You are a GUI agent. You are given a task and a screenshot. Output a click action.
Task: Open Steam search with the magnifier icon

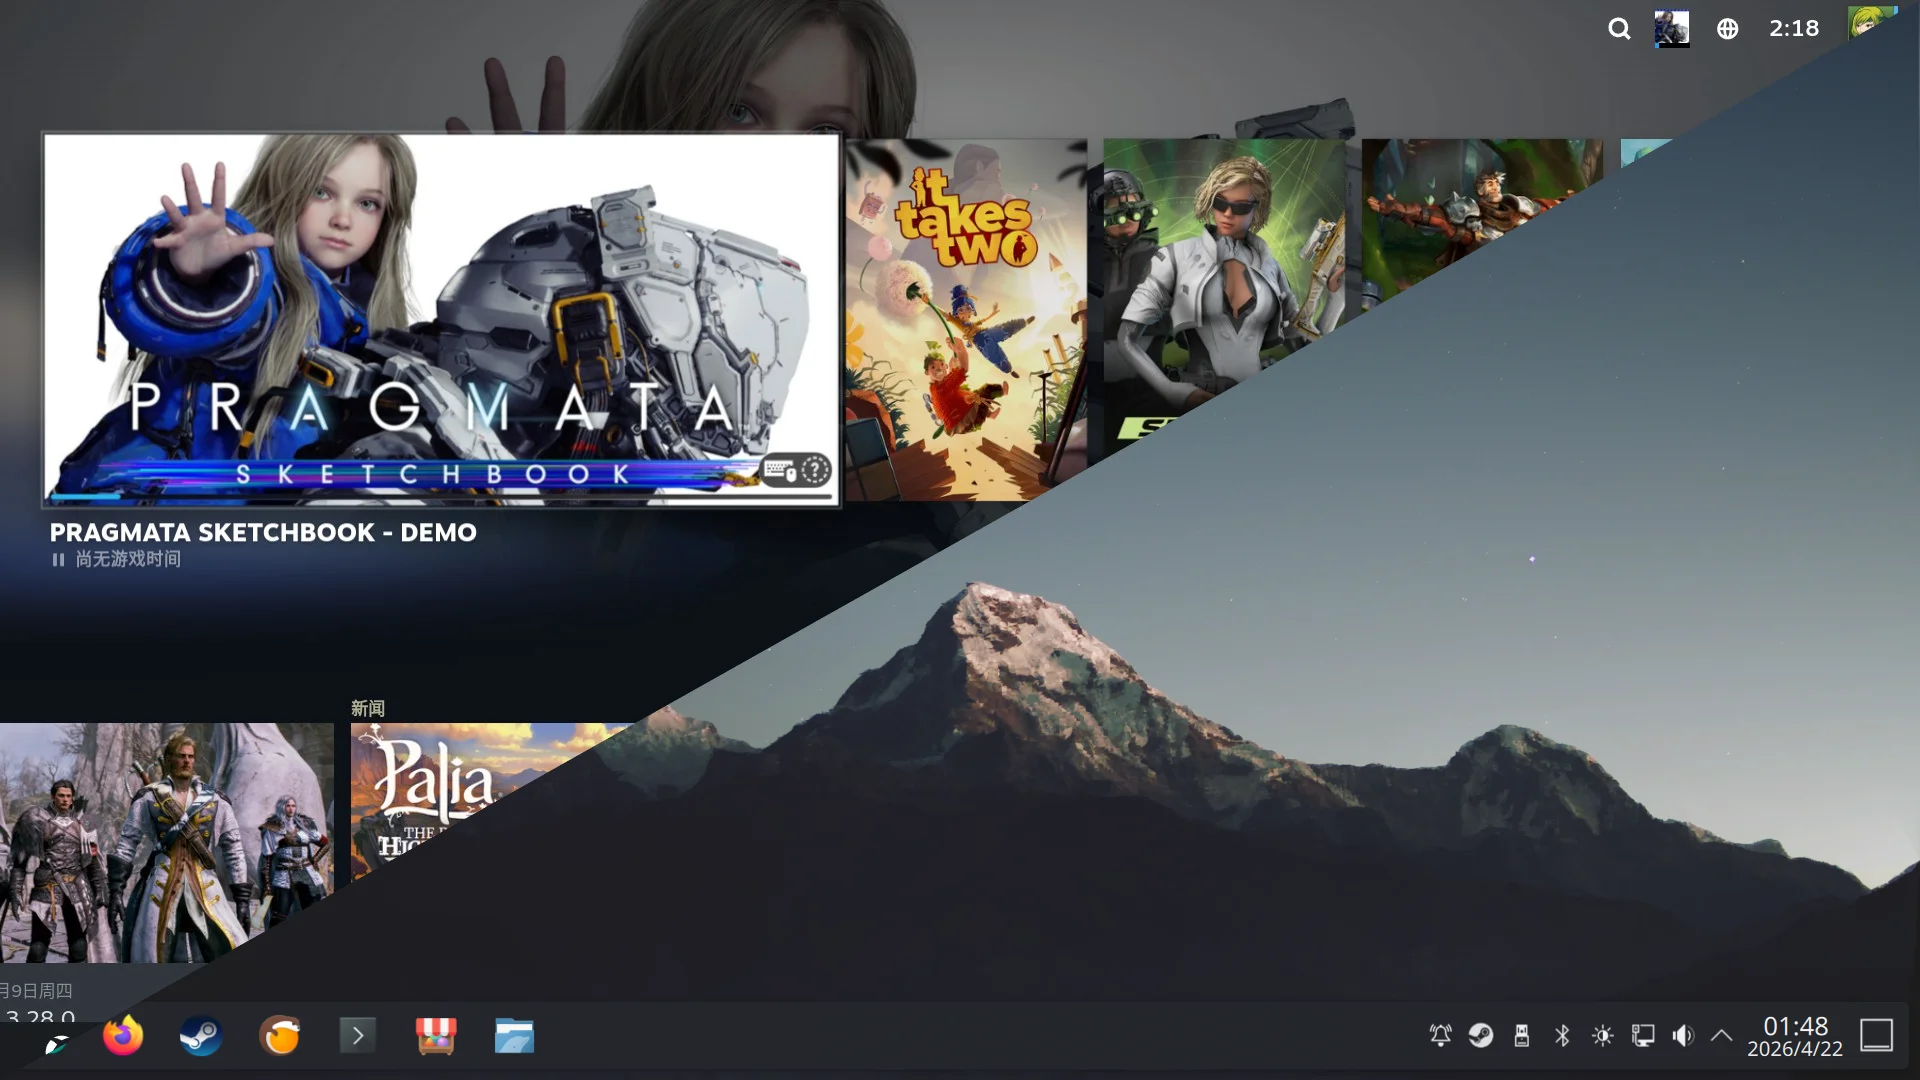tap(1619, 29)
